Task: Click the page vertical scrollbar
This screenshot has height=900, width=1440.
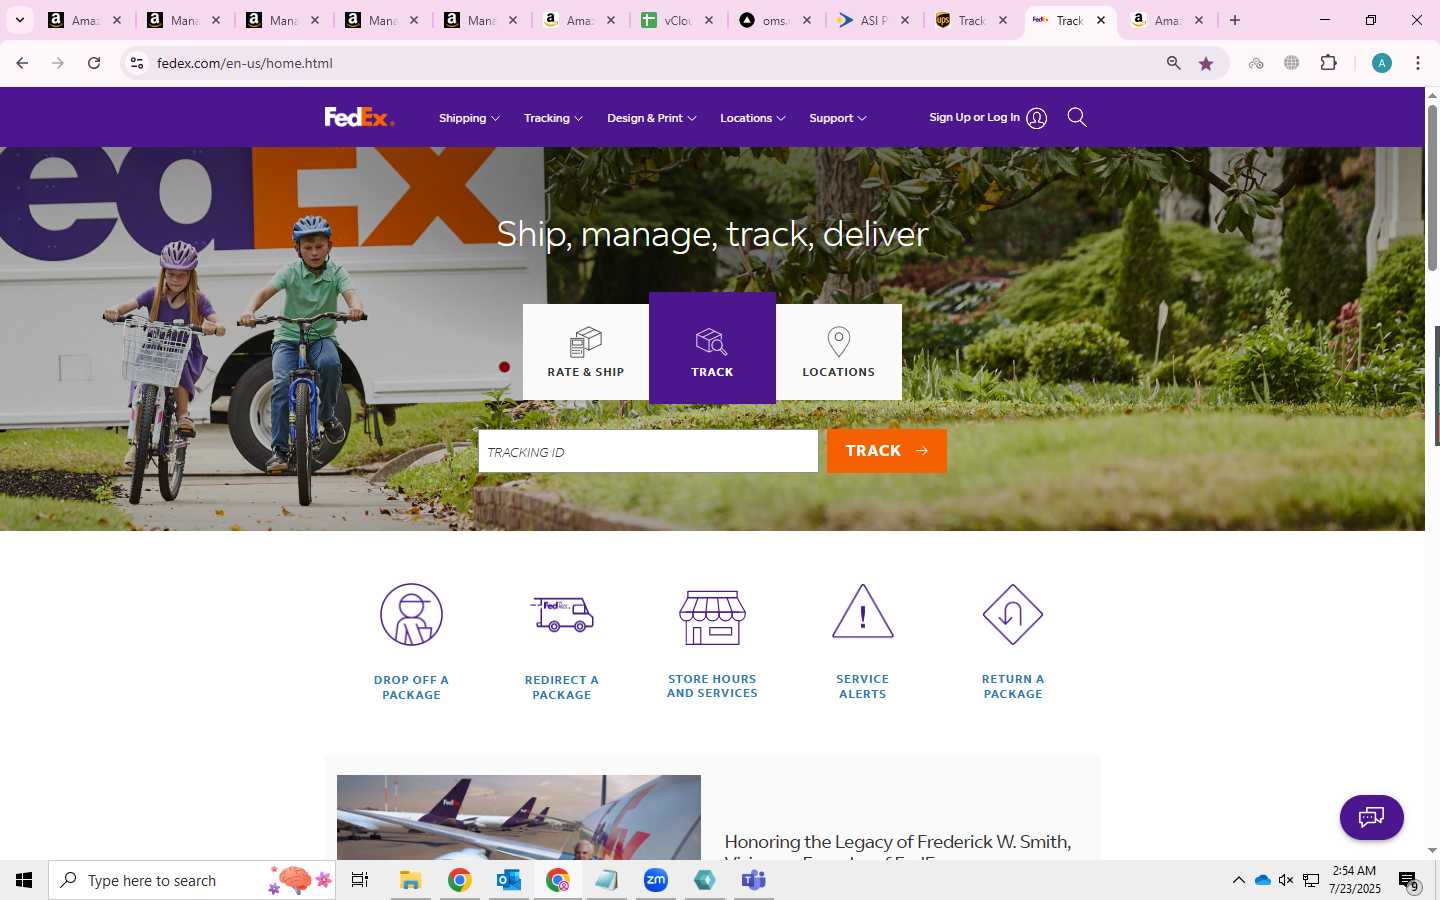Action: [1432, 186]
